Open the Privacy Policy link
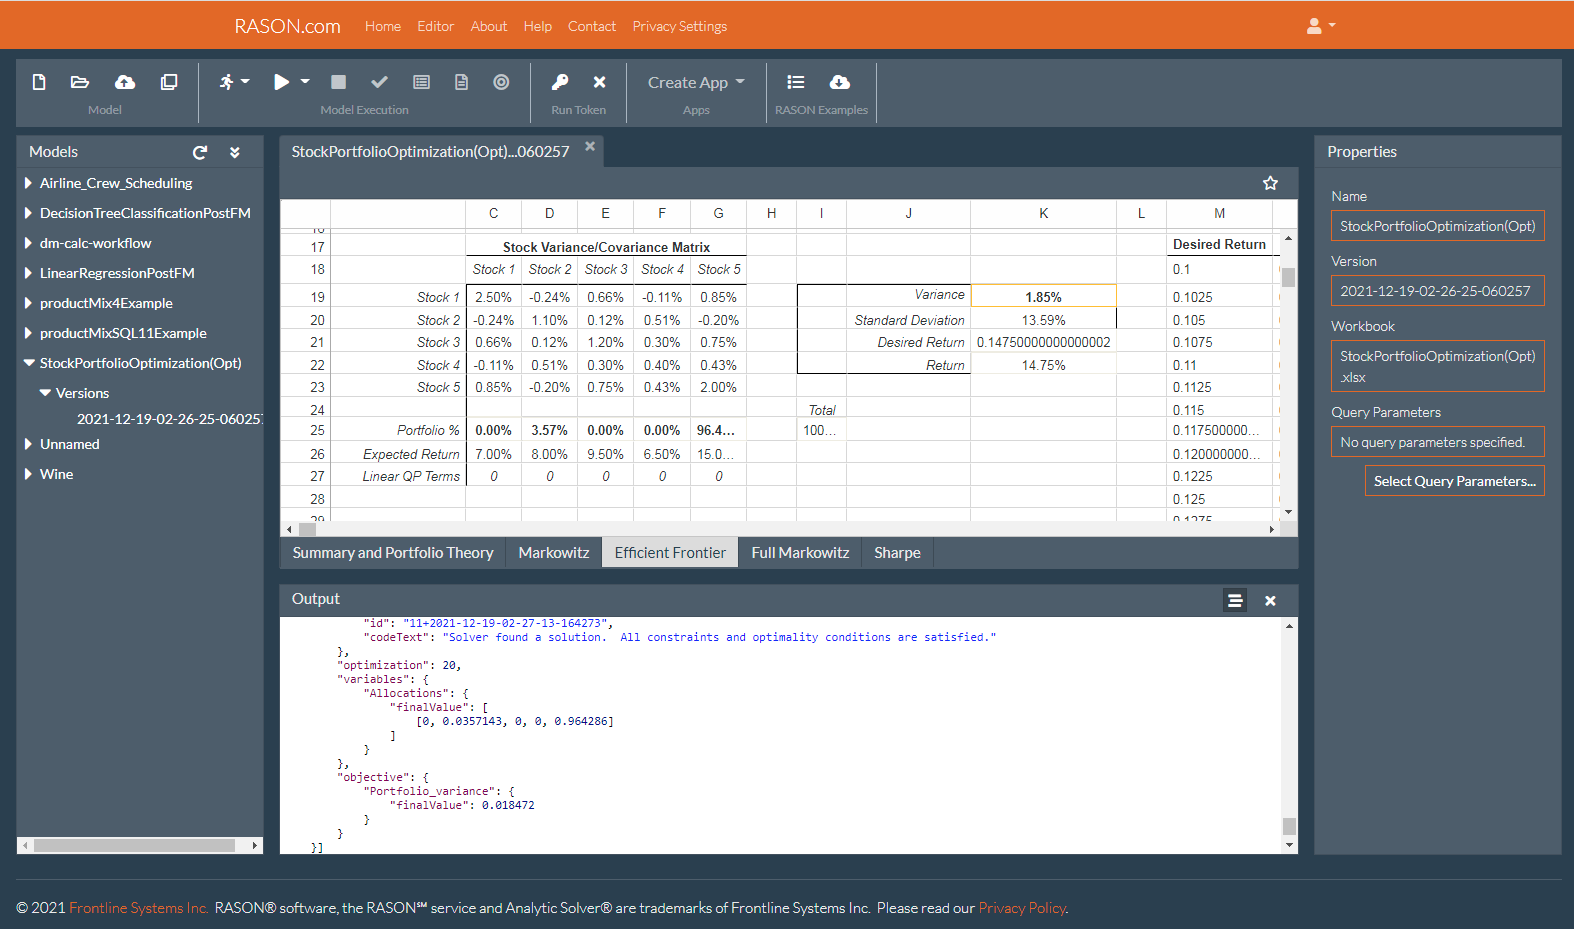1574x929 pixels. click(x=1021, y=908)
